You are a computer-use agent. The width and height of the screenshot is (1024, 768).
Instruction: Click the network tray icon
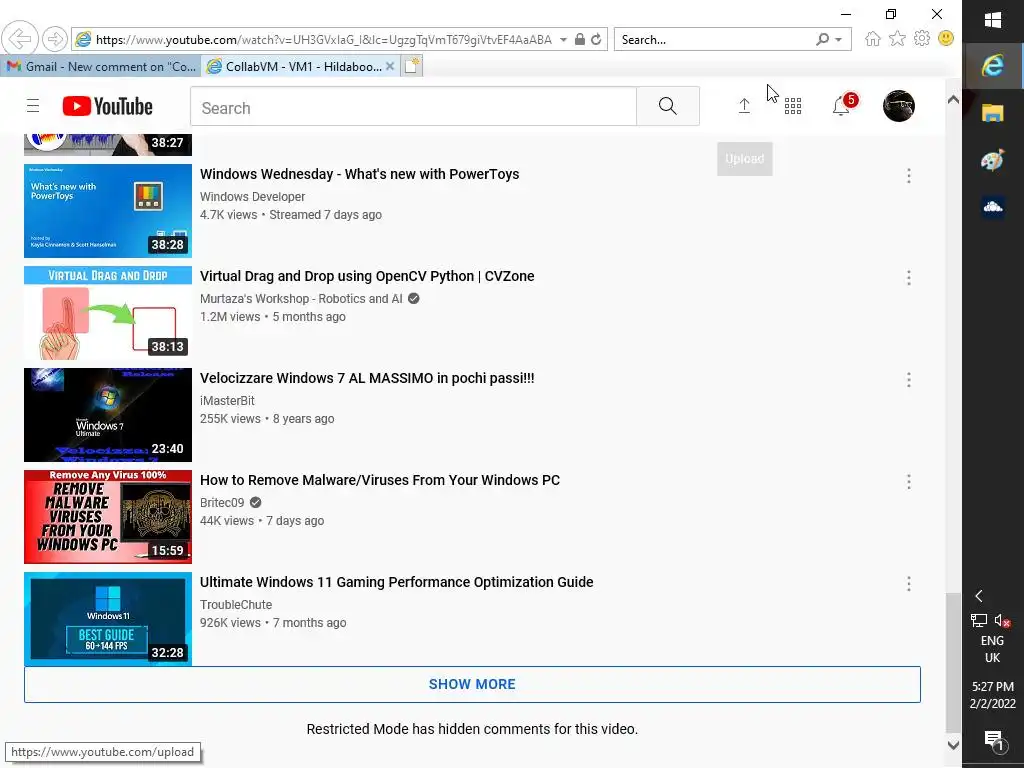[978, 620]
